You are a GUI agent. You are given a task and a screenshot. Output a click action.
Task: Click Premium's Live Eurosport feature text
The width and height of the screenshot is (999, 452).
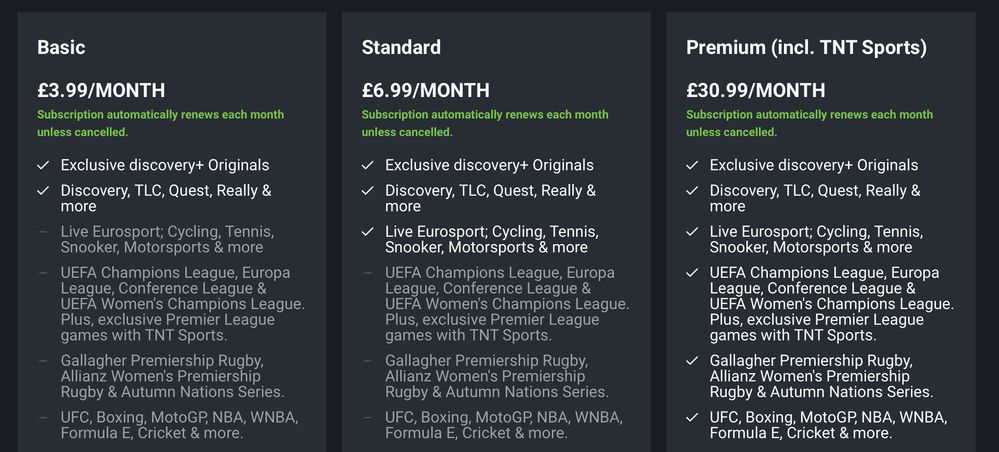click(x=816, y=239)
